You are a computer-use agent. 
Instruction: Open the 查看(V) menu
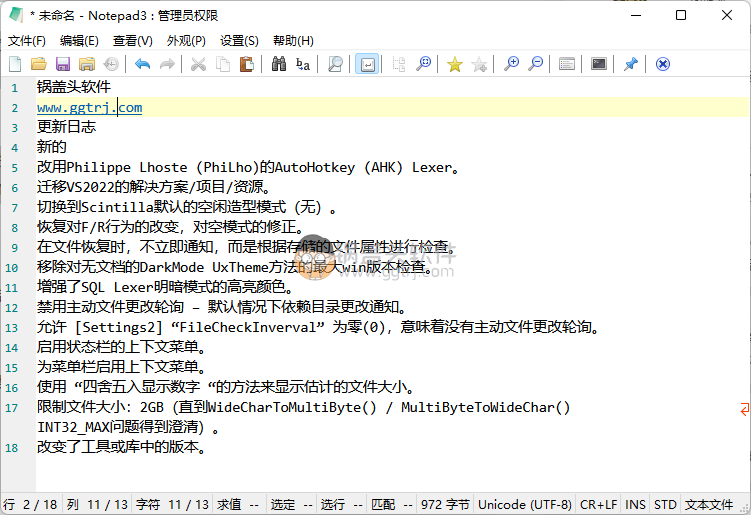pos(133,41)
